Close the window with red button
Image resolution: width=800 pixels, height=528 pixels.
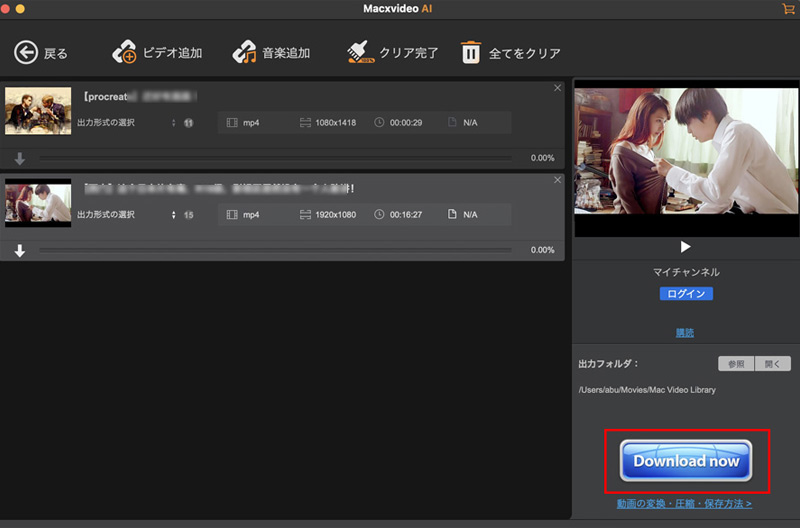click(x=5, y=9)
